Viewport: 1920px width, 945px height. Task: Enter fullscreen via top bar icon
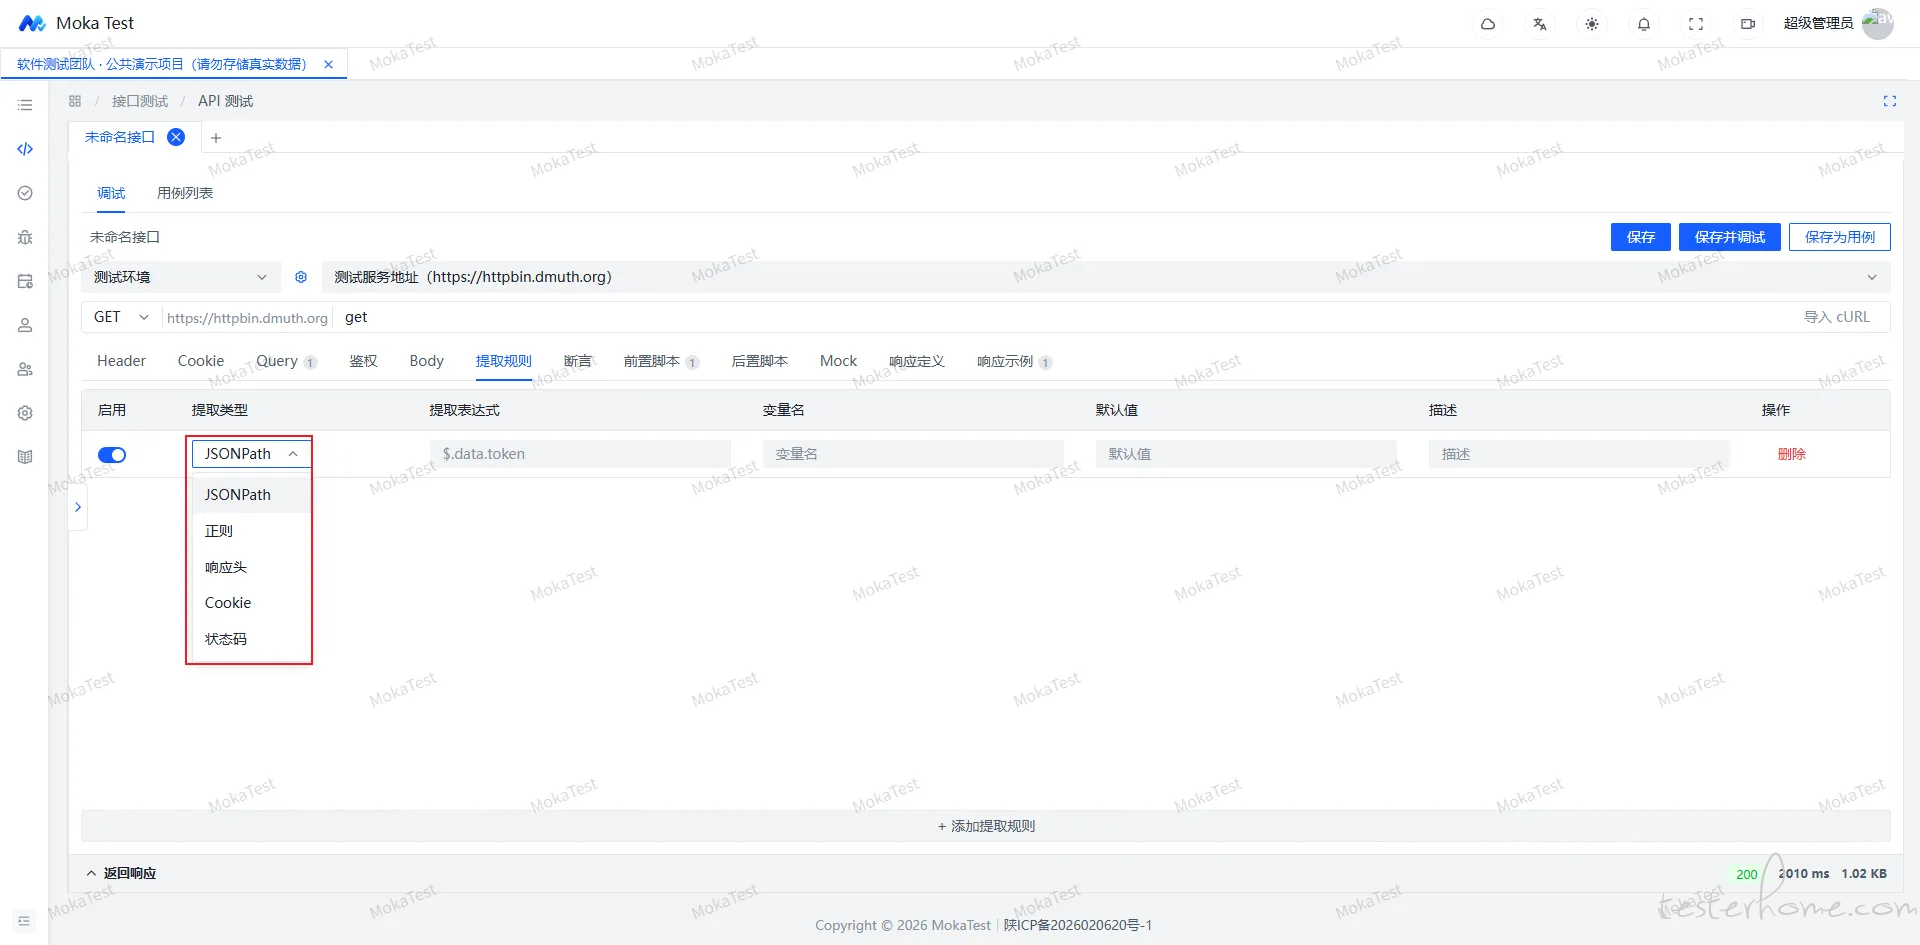pyautogui.click(x=1696, y=24)
